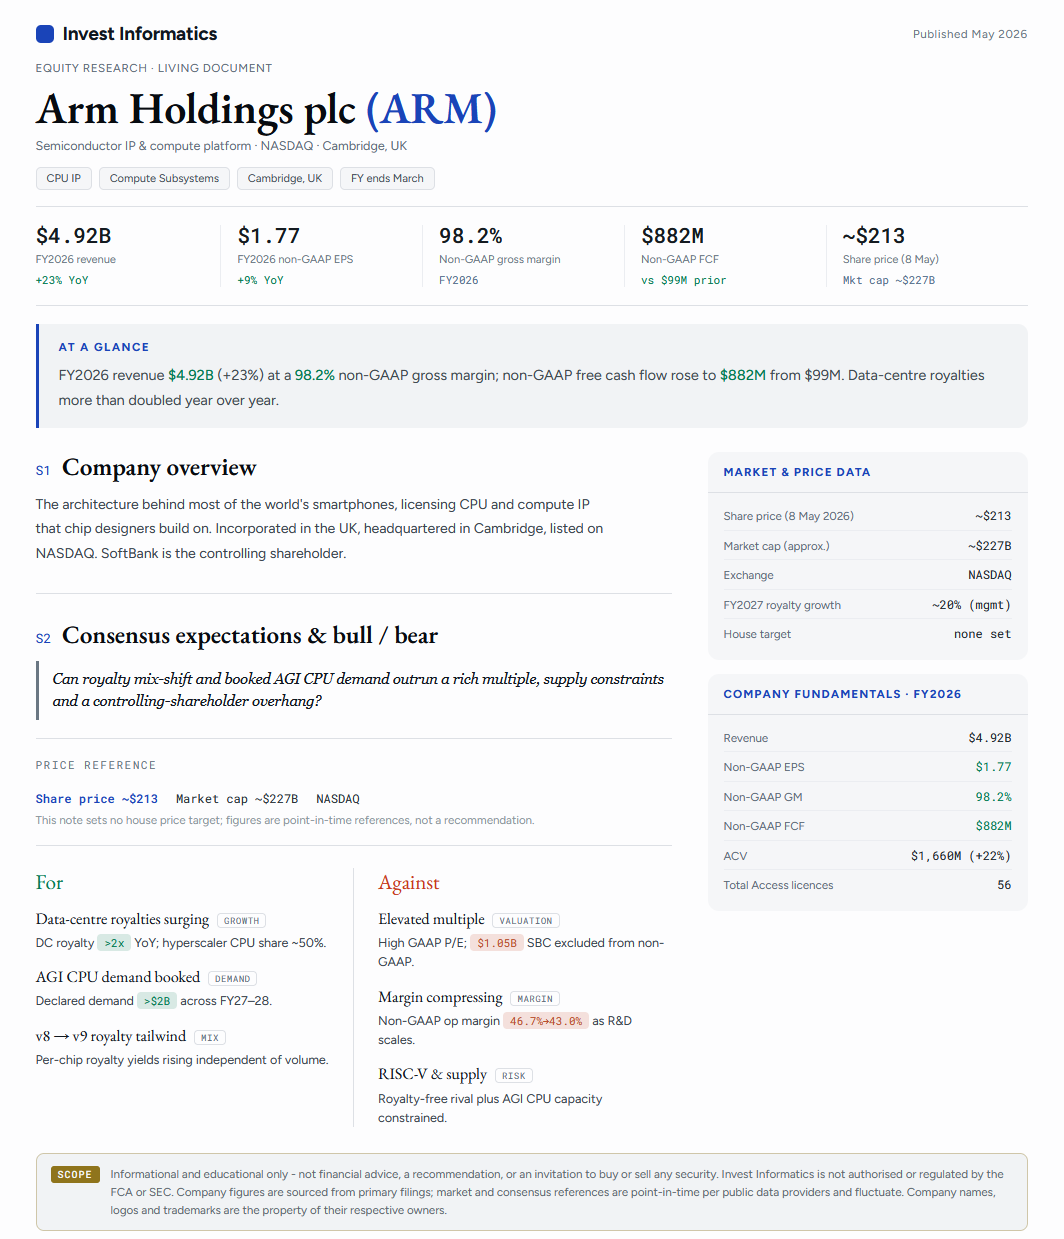The image size is (1064, 1239).
Task: Click the SCOPE badge in the disclaimer
Action: 75,1175
